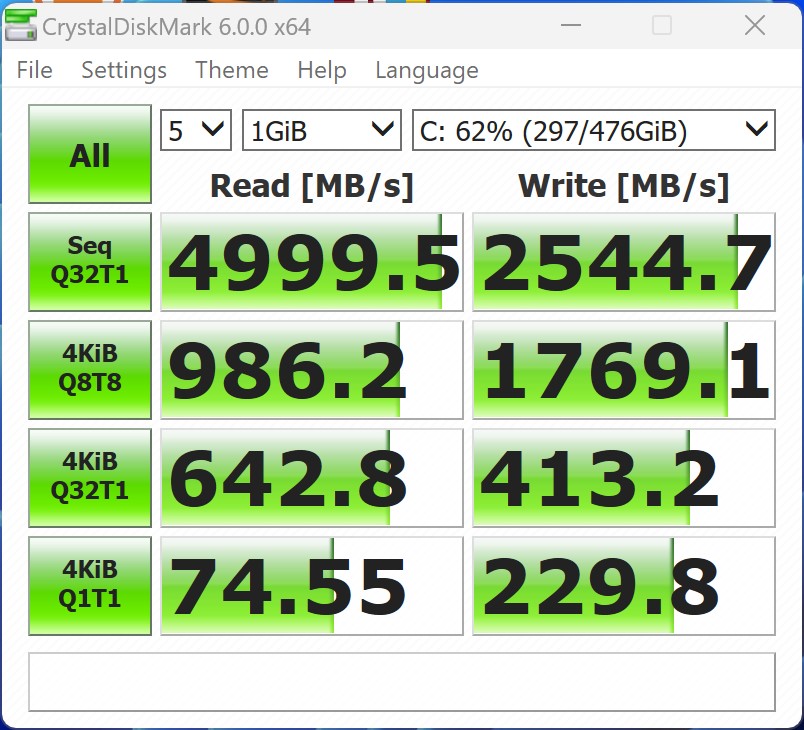This screenshot has width=804, height=730.
Task: Open the Settings menu
Action: 124,70
